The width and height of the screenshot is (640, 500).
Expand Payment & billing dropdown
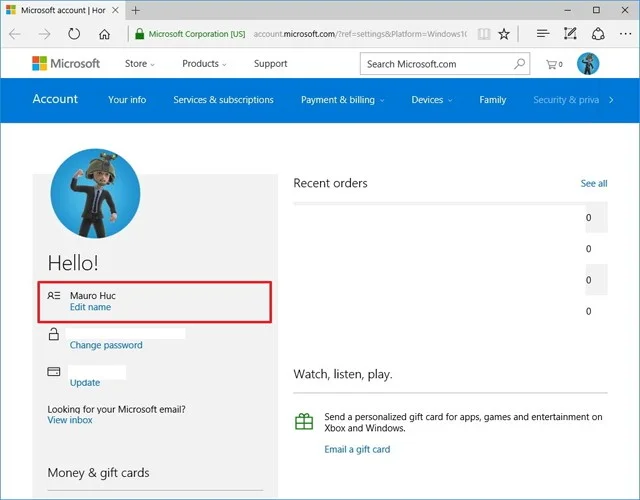click(342, 100)
